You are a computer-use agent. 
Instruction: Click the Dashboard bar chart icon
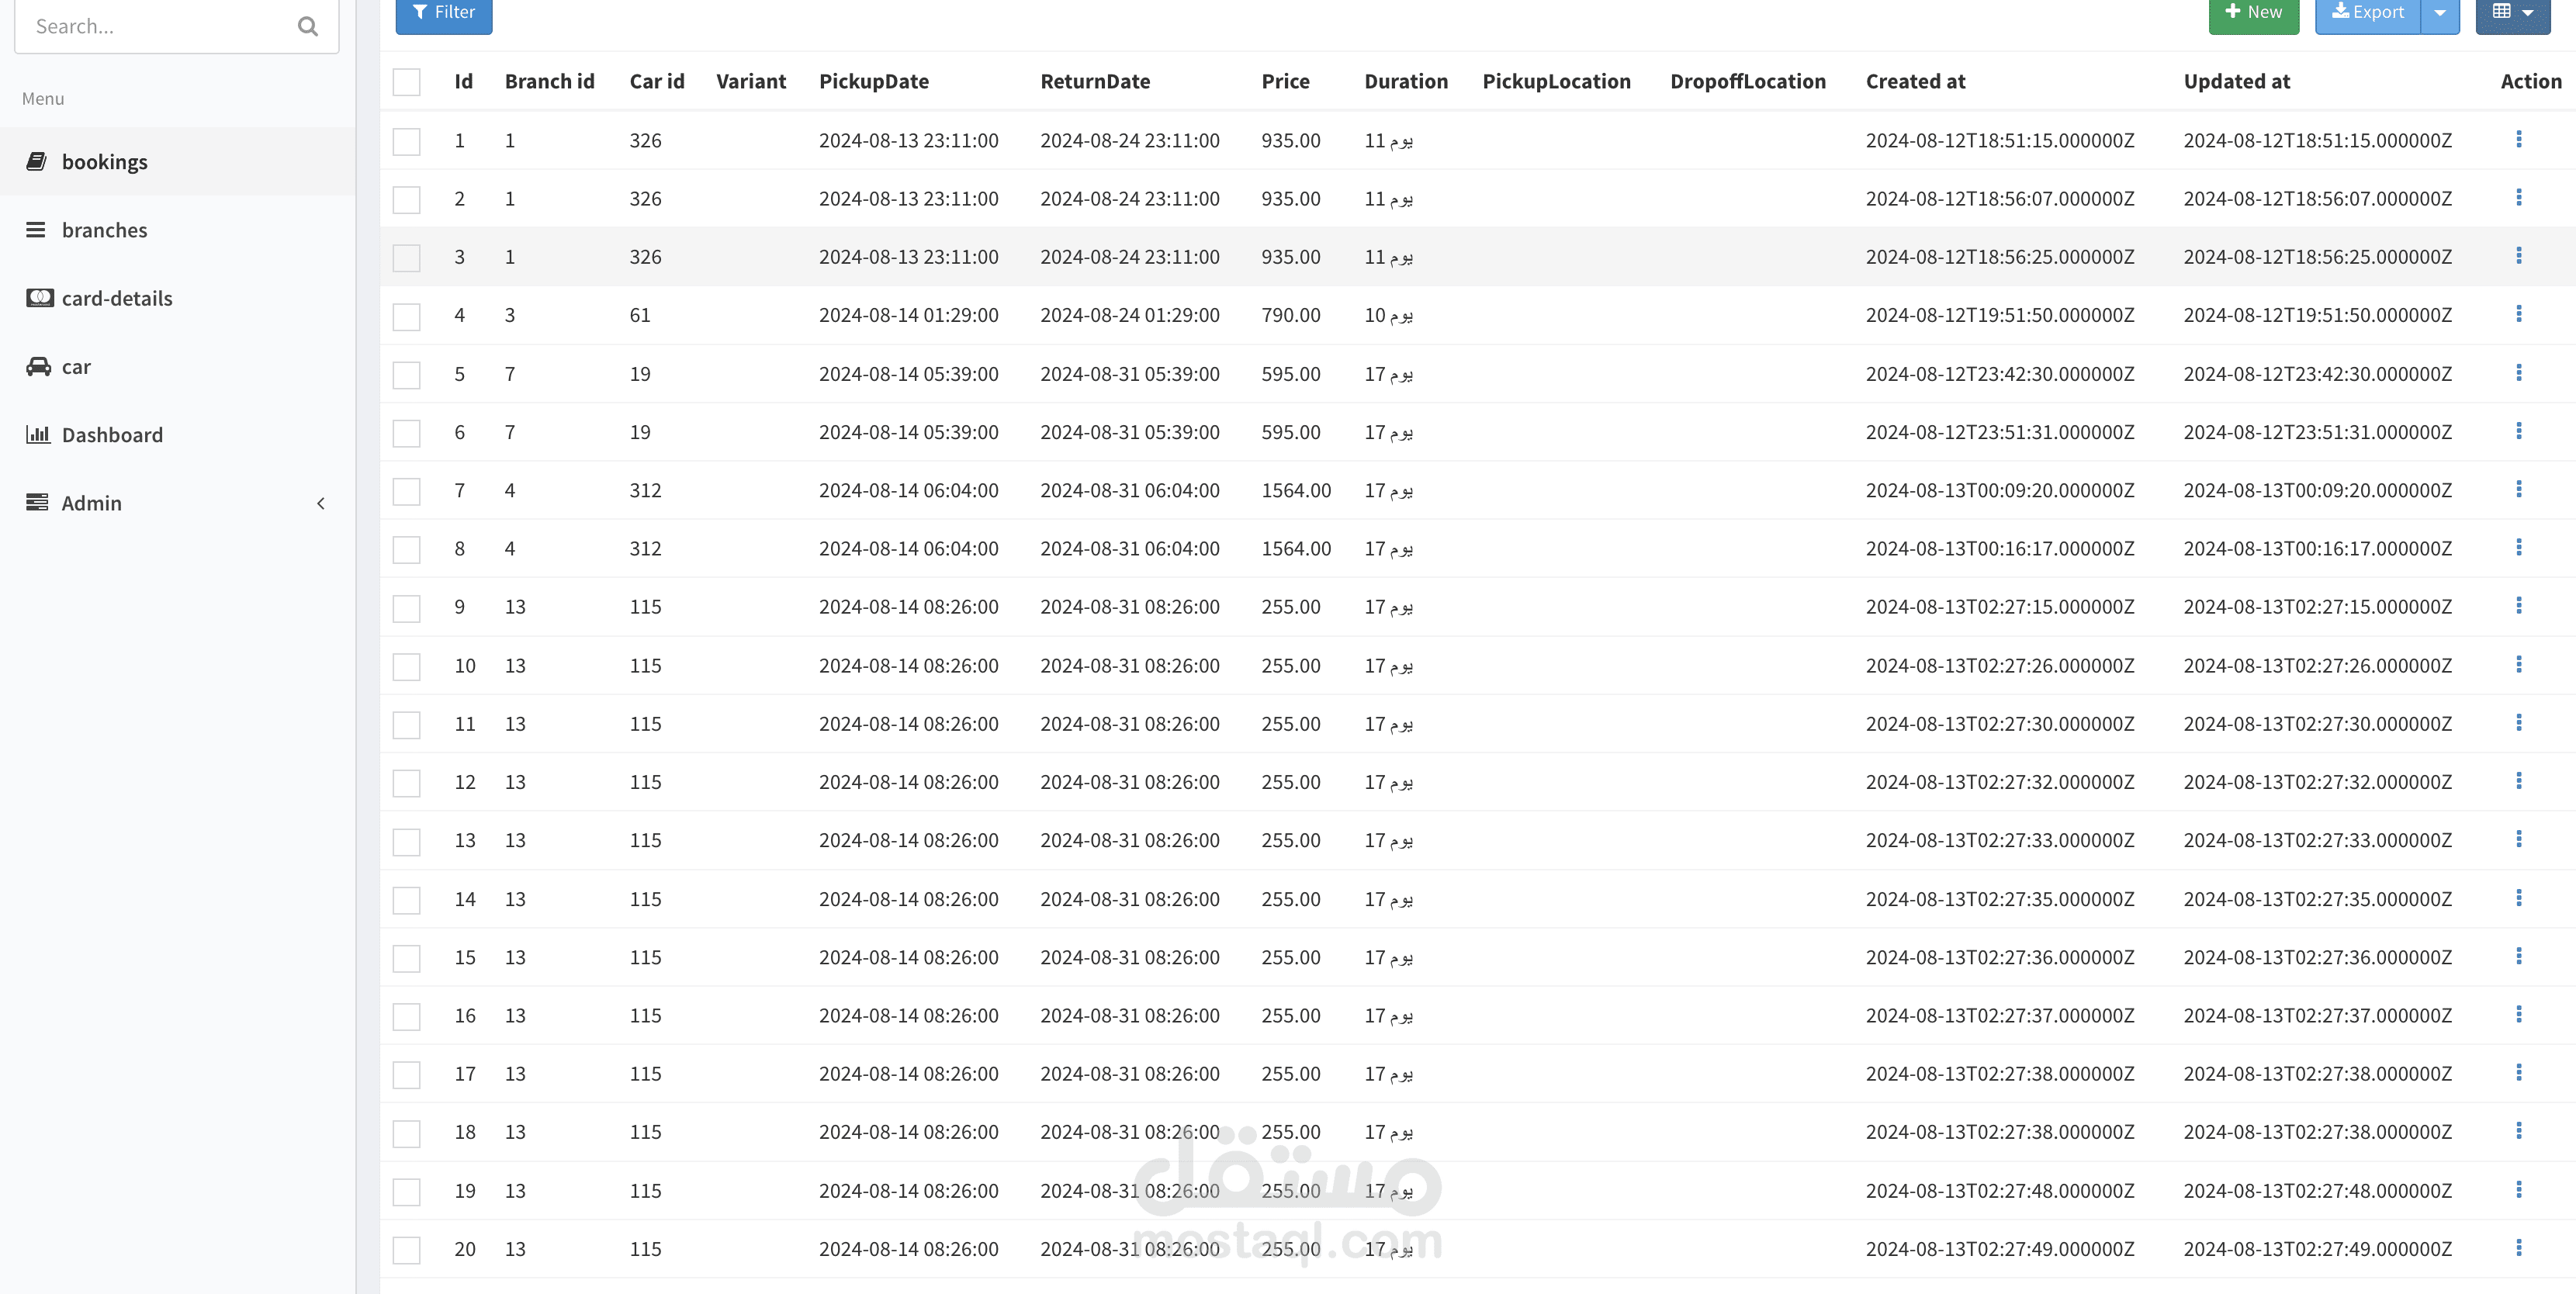[38, 434]
